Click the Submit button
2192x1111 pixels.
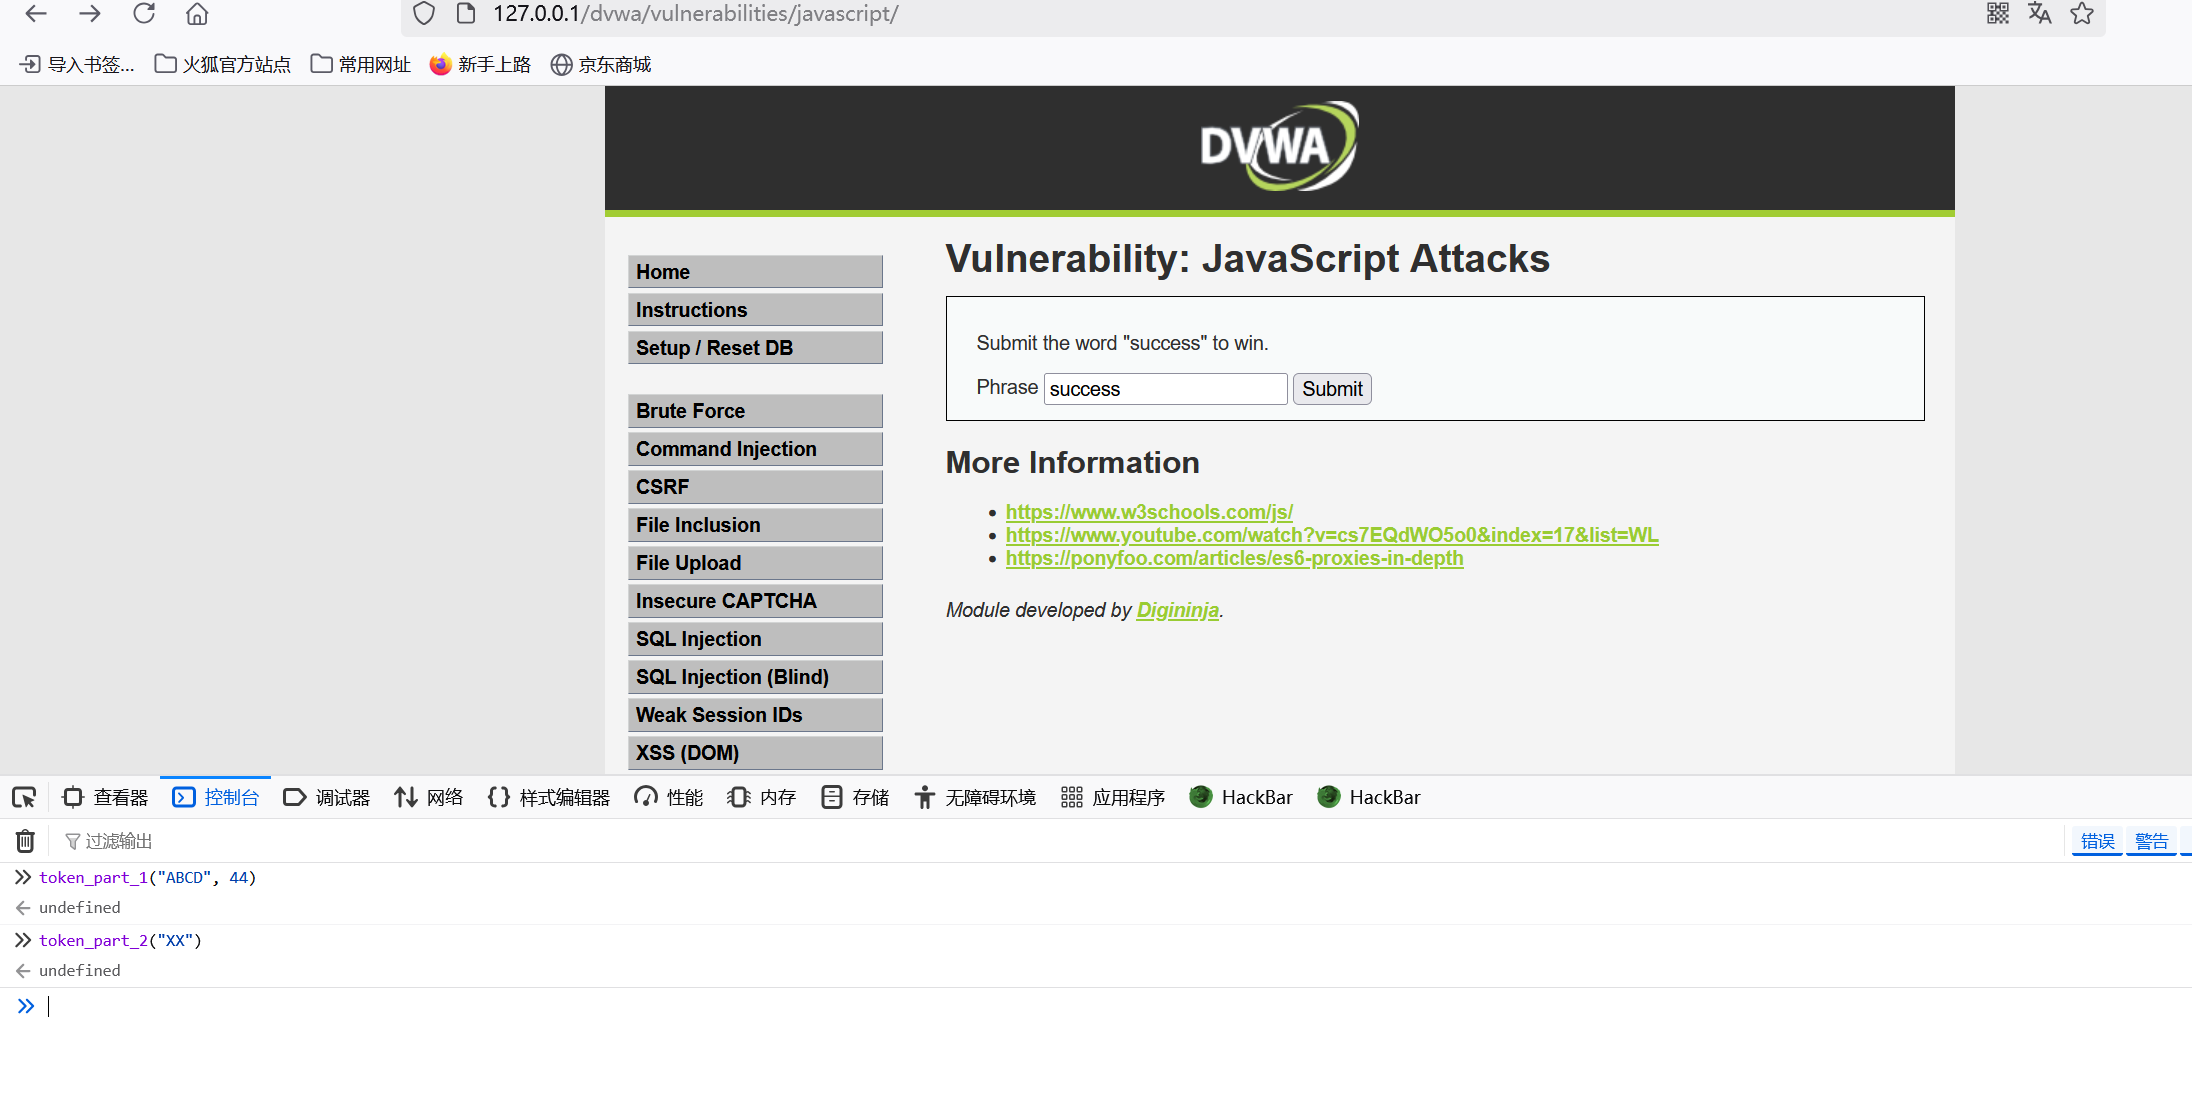pyautogui.click(x=1331, y=389)
